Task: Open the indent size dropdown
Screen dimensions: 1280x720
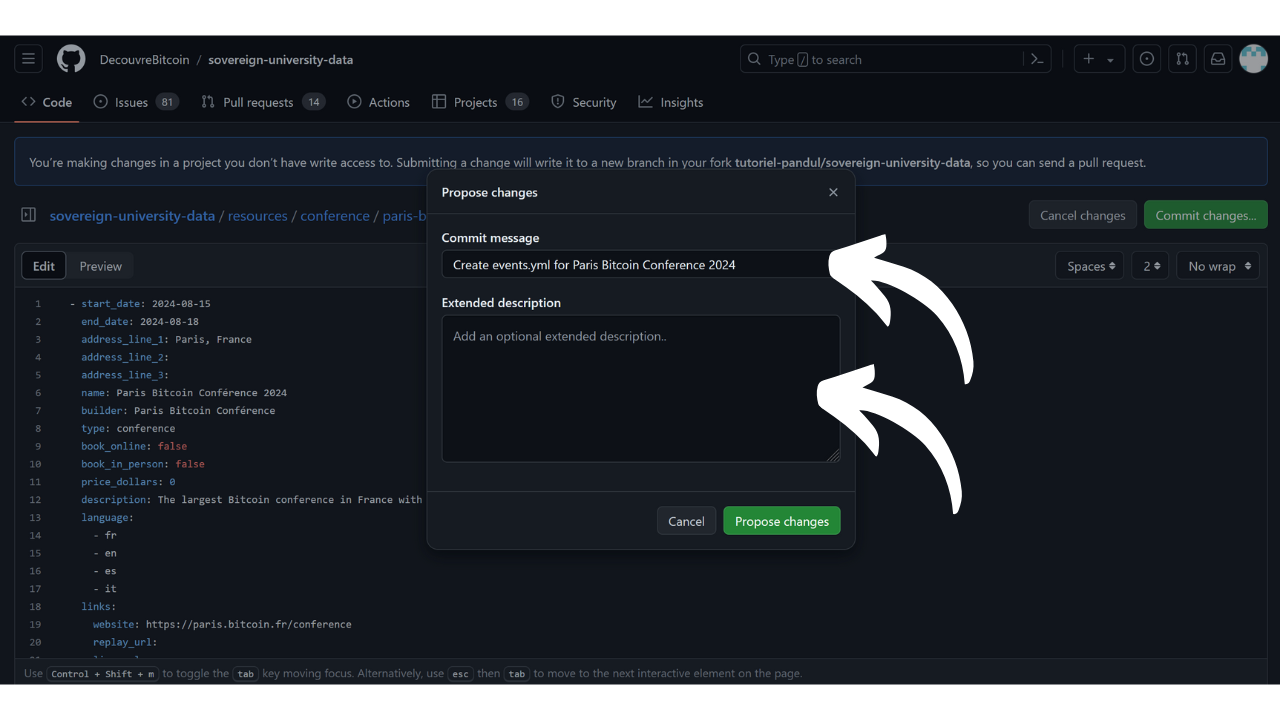Action: pyautogui.click(x=1151, y=266)
